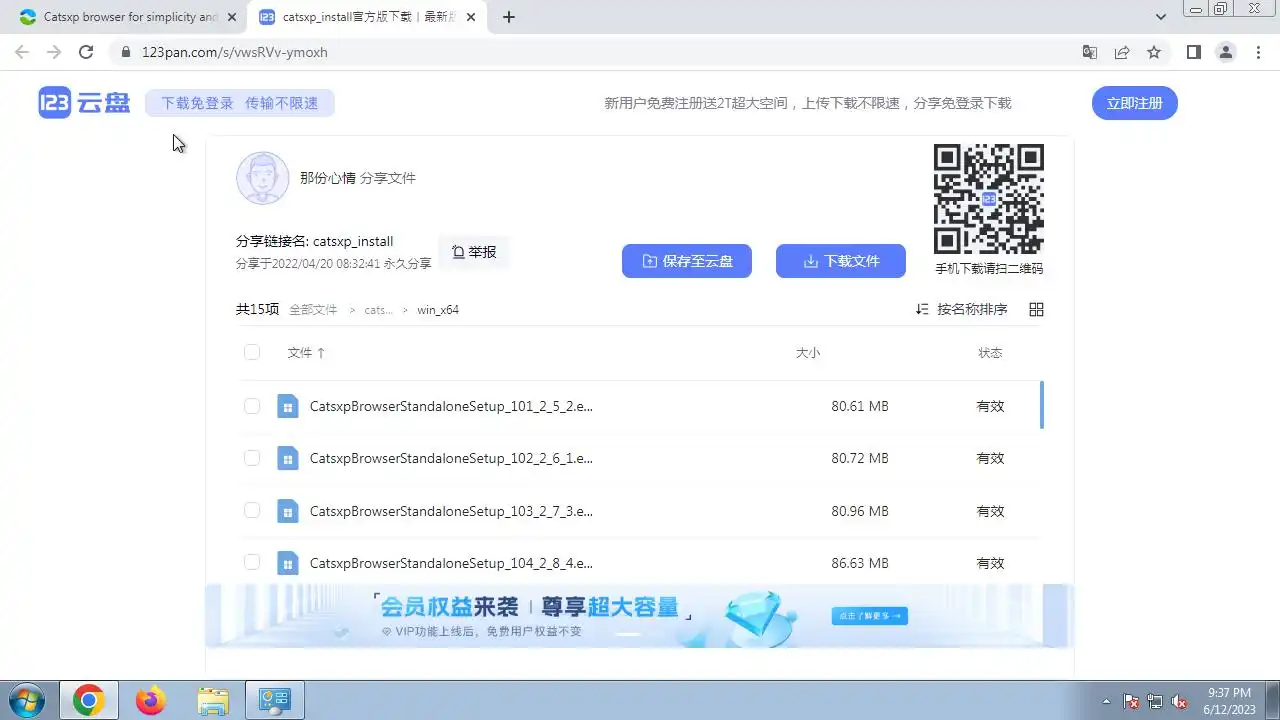Click the user avatar of 那份心情

click(x=263, y=178)
